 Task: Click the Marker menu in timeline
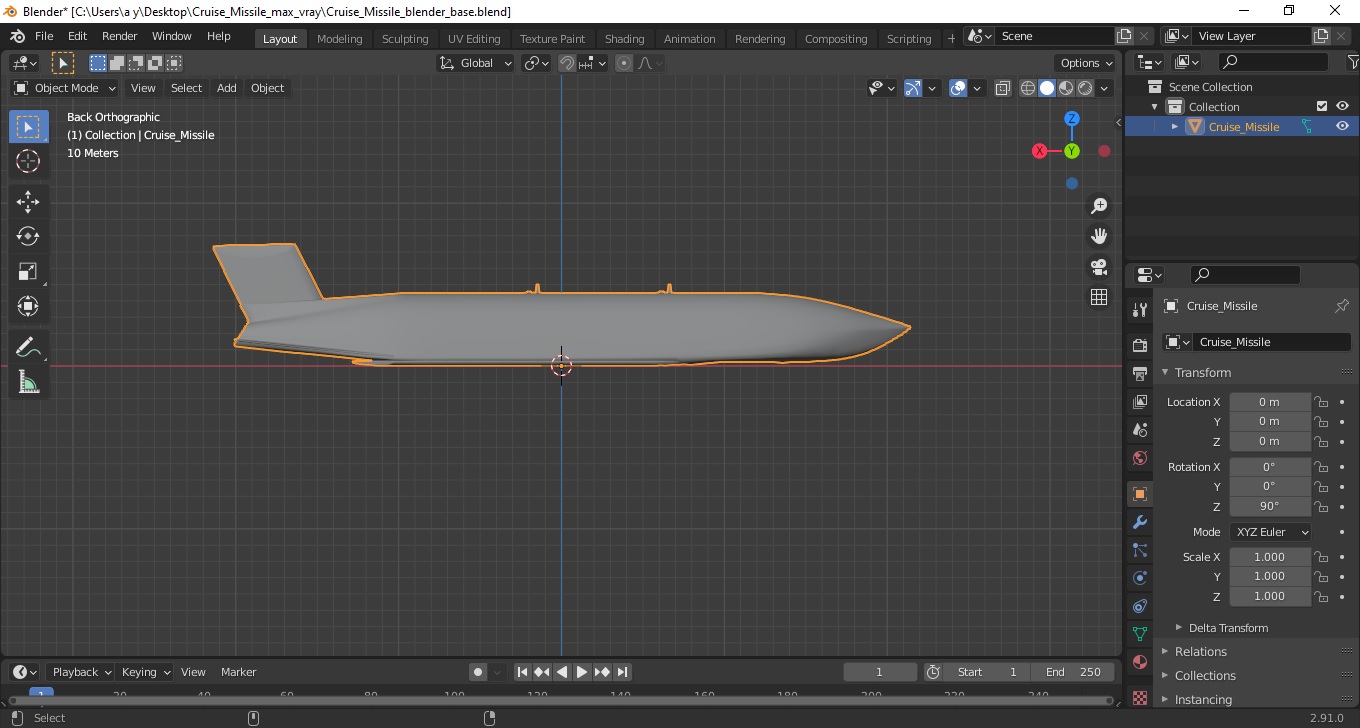point(238,672)
